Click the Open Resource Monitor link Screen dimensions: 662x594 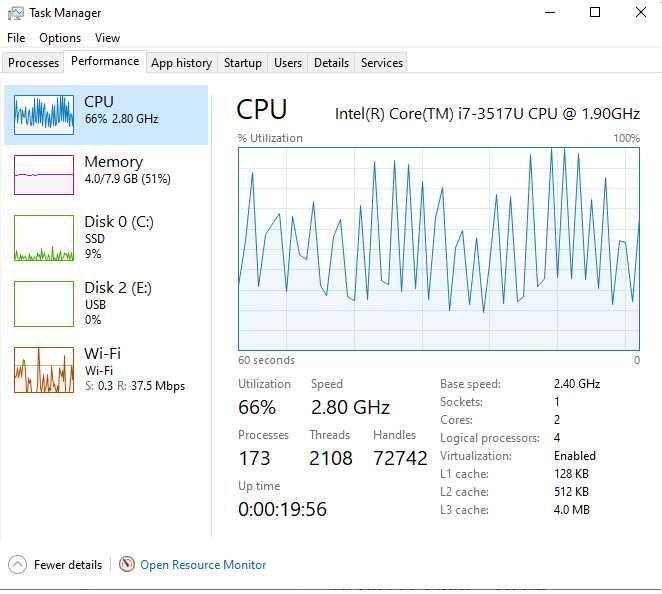tap(203, 565)
